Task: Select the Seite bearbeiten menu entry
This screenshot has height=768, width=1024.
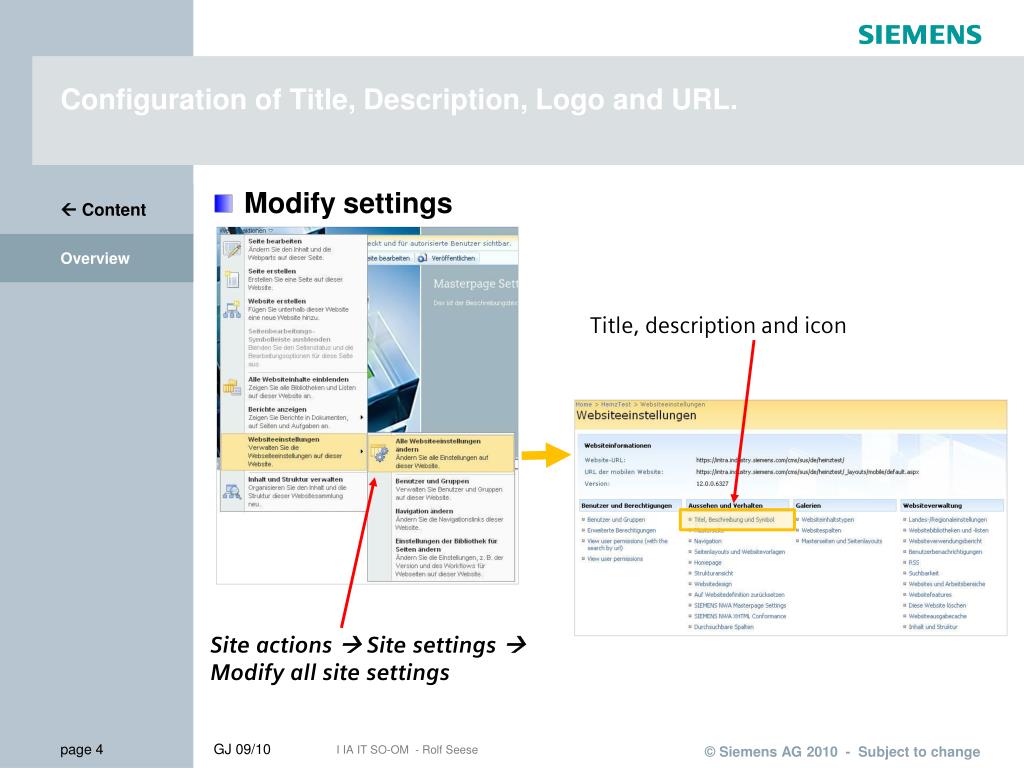Action: (293, 249)
